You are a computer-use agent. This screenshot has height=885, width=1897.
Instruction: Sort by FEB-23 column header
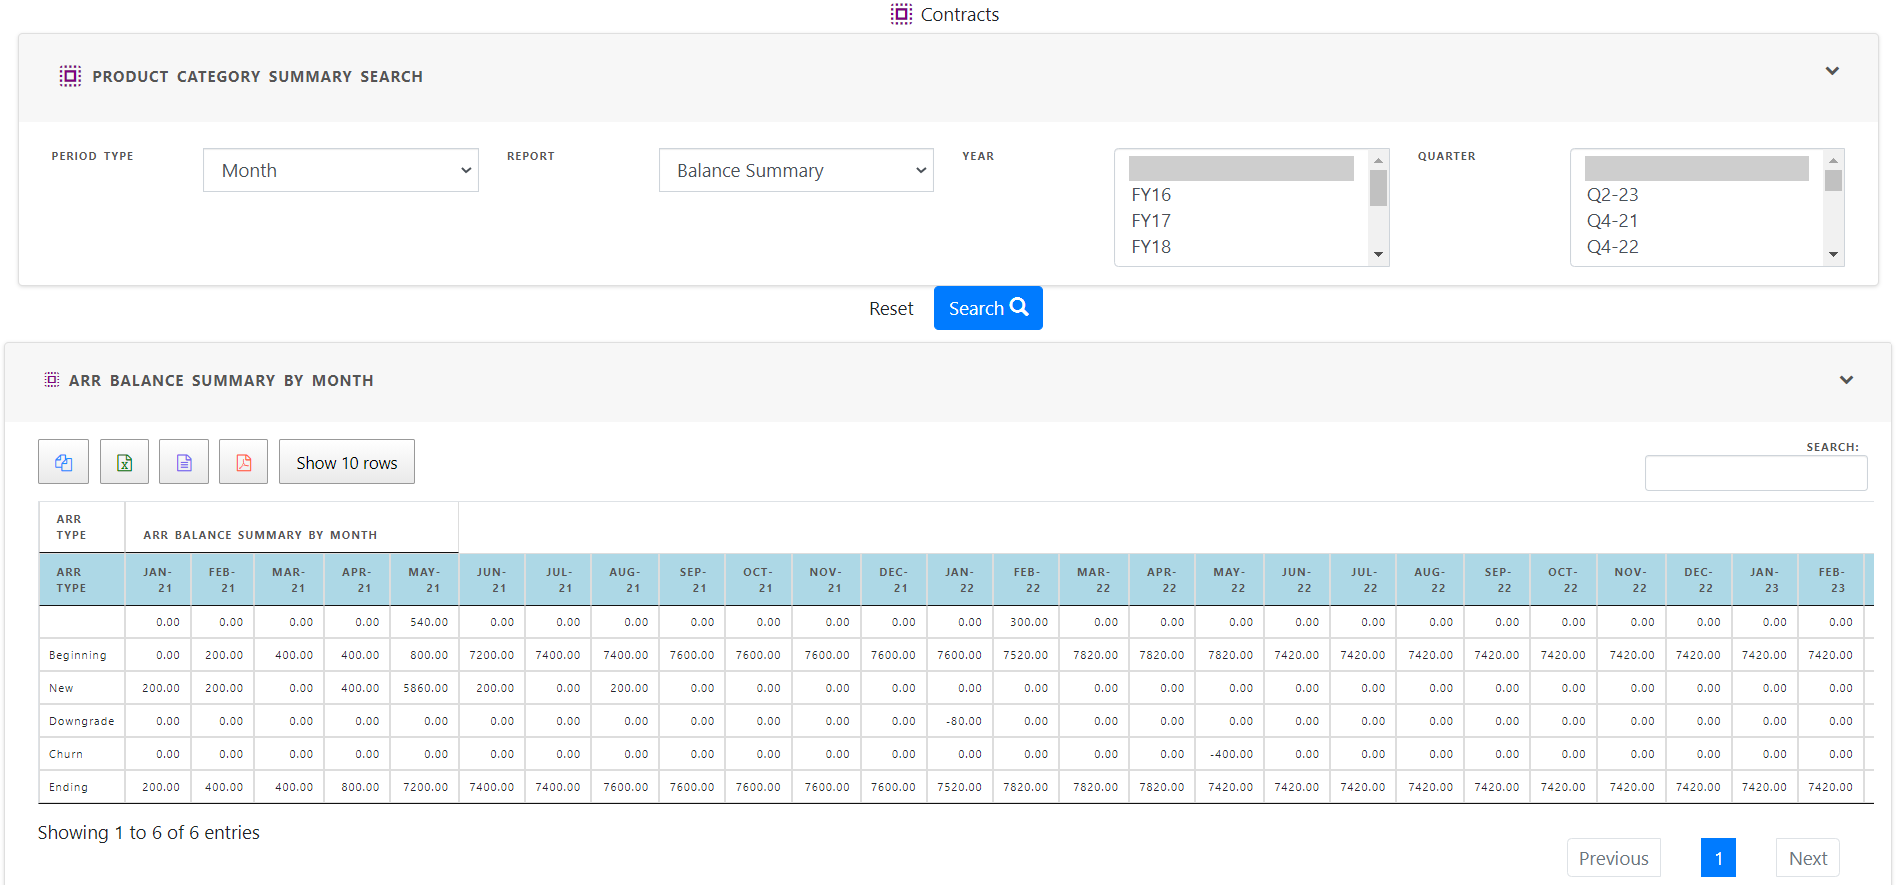[x=1831, y=580]
